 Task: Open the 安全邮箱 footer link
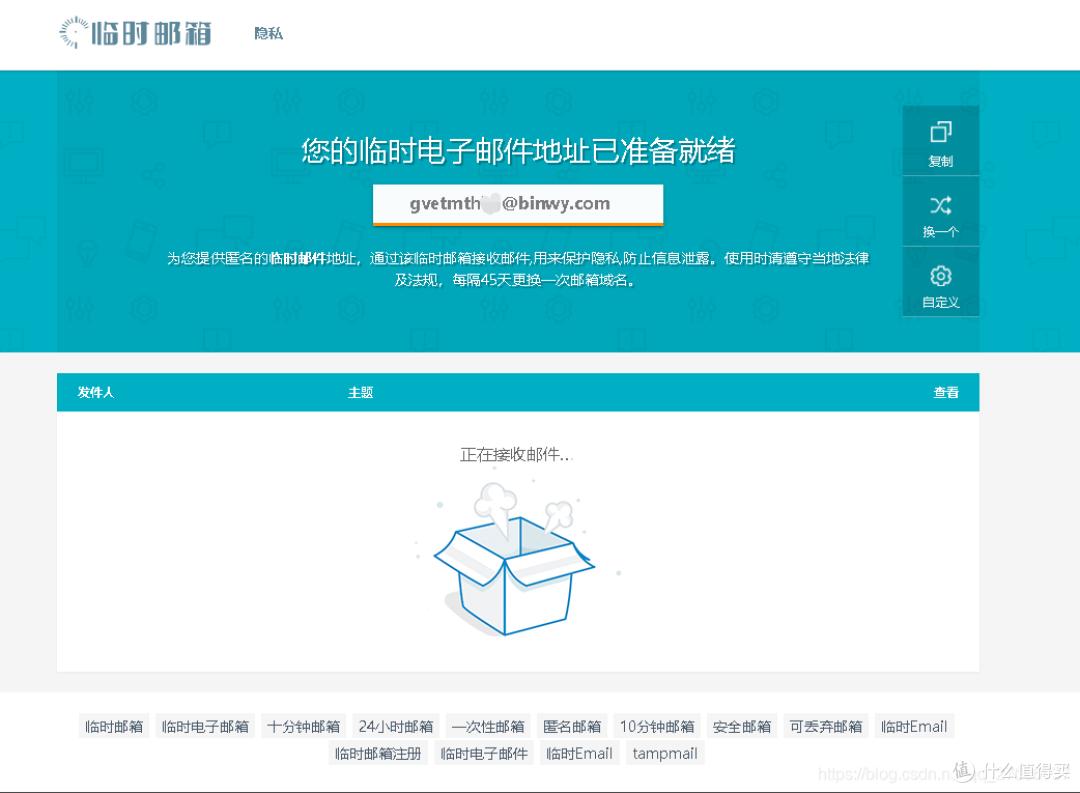[x=742, y=726]
